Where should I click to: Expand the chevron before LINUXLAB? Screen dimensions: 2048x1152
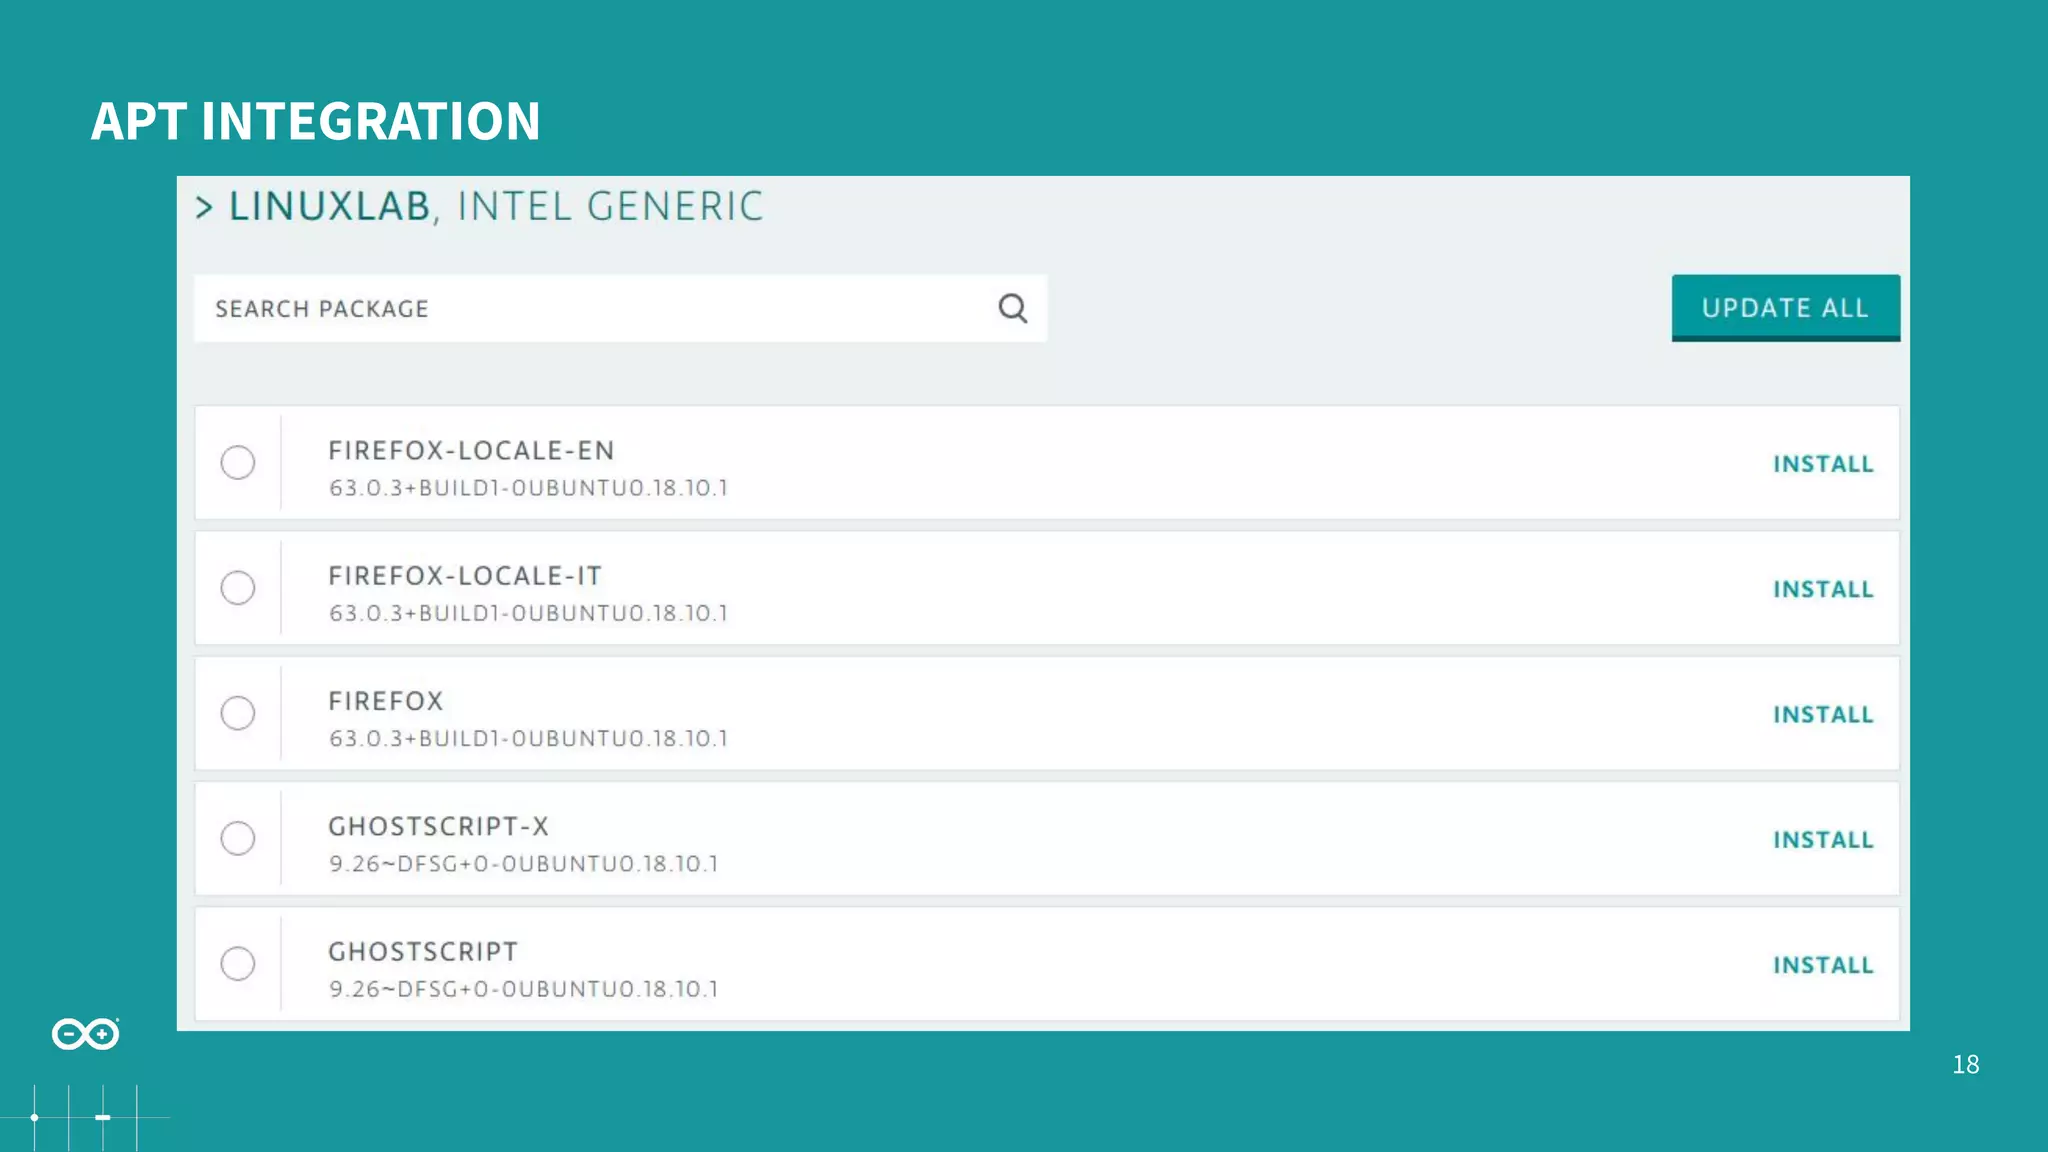click(x=204, y=207)
